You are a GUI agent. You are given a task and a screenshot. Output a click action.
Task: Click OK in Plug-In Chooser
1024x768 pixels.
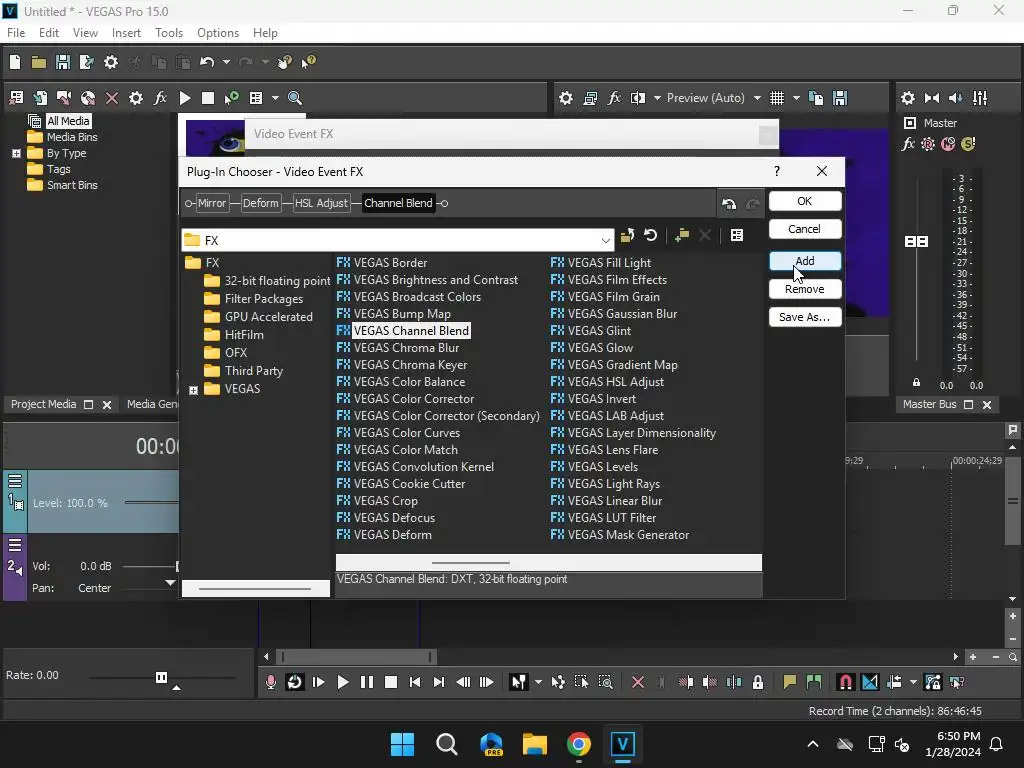point(805,201)
